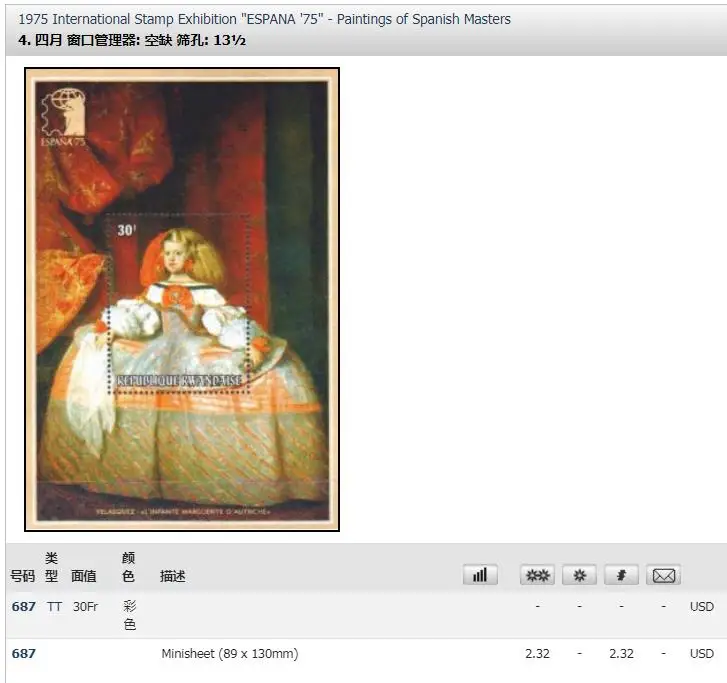Click the 号码 column header
Screen dimensions: 727x683
(23, 576)
